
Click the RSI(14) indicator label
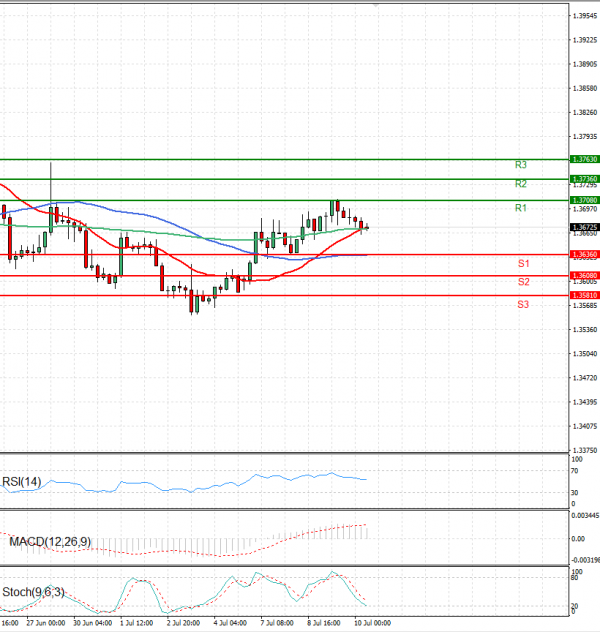point(22,482)
